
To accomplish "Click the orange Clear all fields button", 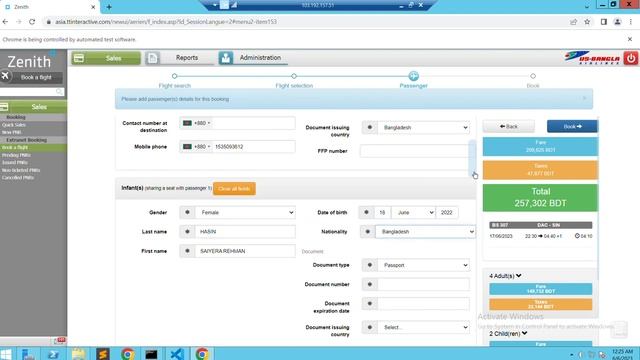I will coord(234,189).
